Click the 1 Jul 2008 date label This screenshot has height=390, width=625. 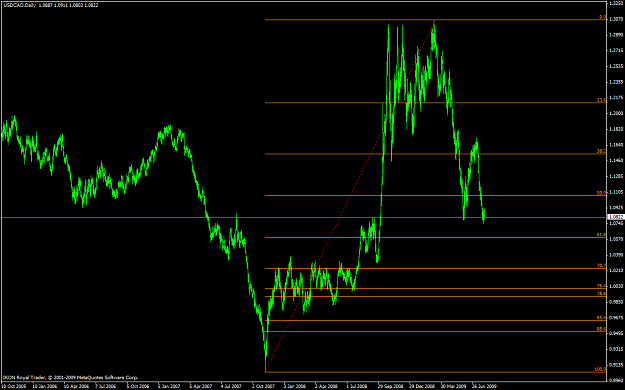356,386
